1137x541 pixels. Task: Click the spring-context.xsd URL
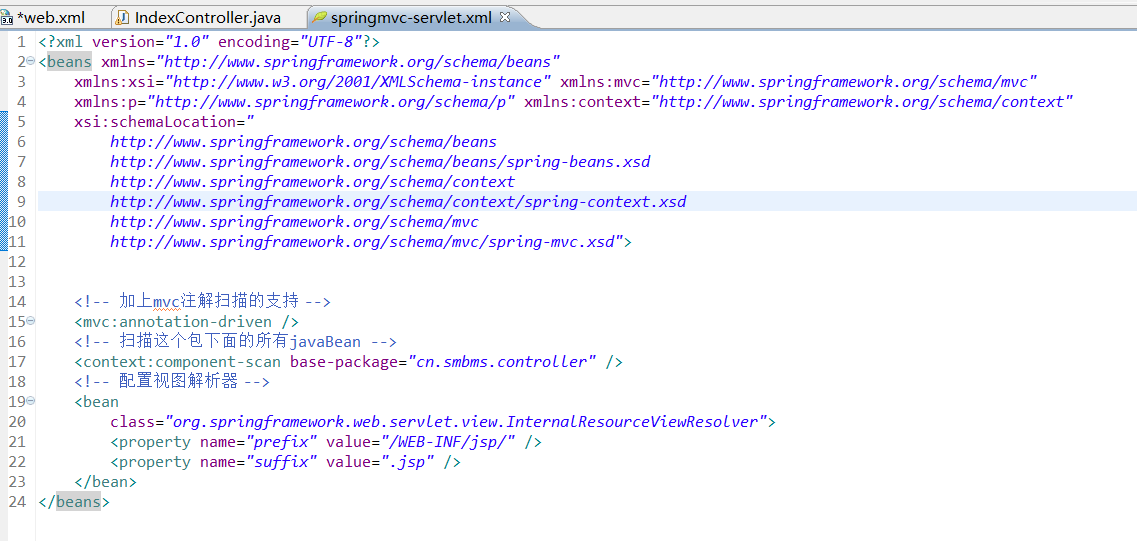coord(398,202)
